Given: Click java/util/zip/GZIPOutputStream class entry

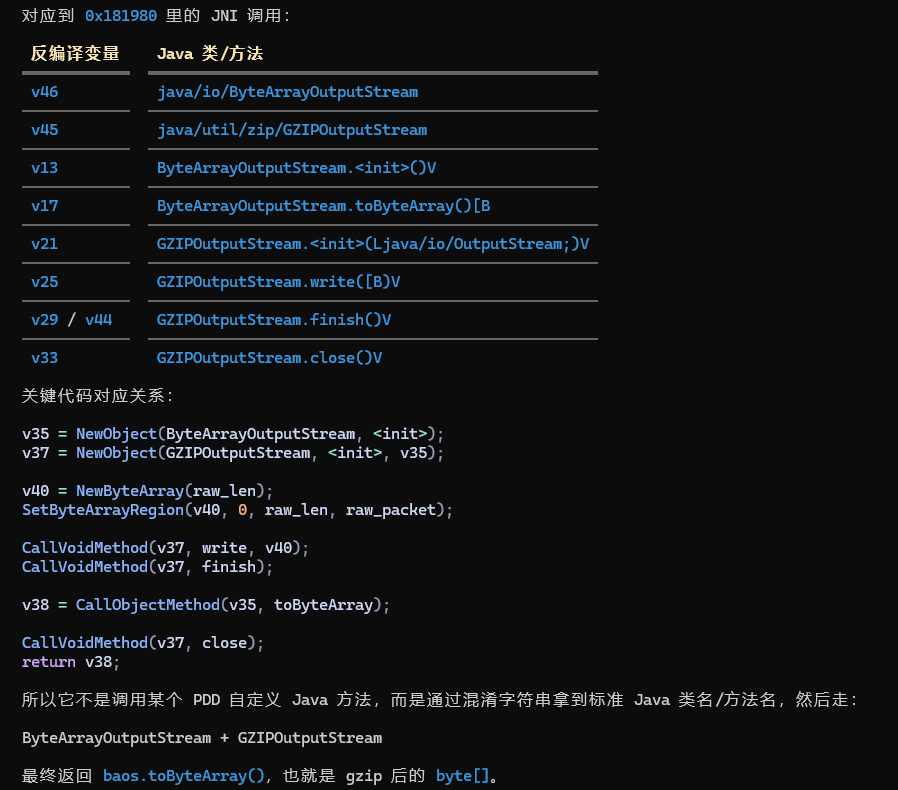Looking at the screenshot, I should pyautogui.click(x=292, y=129).
